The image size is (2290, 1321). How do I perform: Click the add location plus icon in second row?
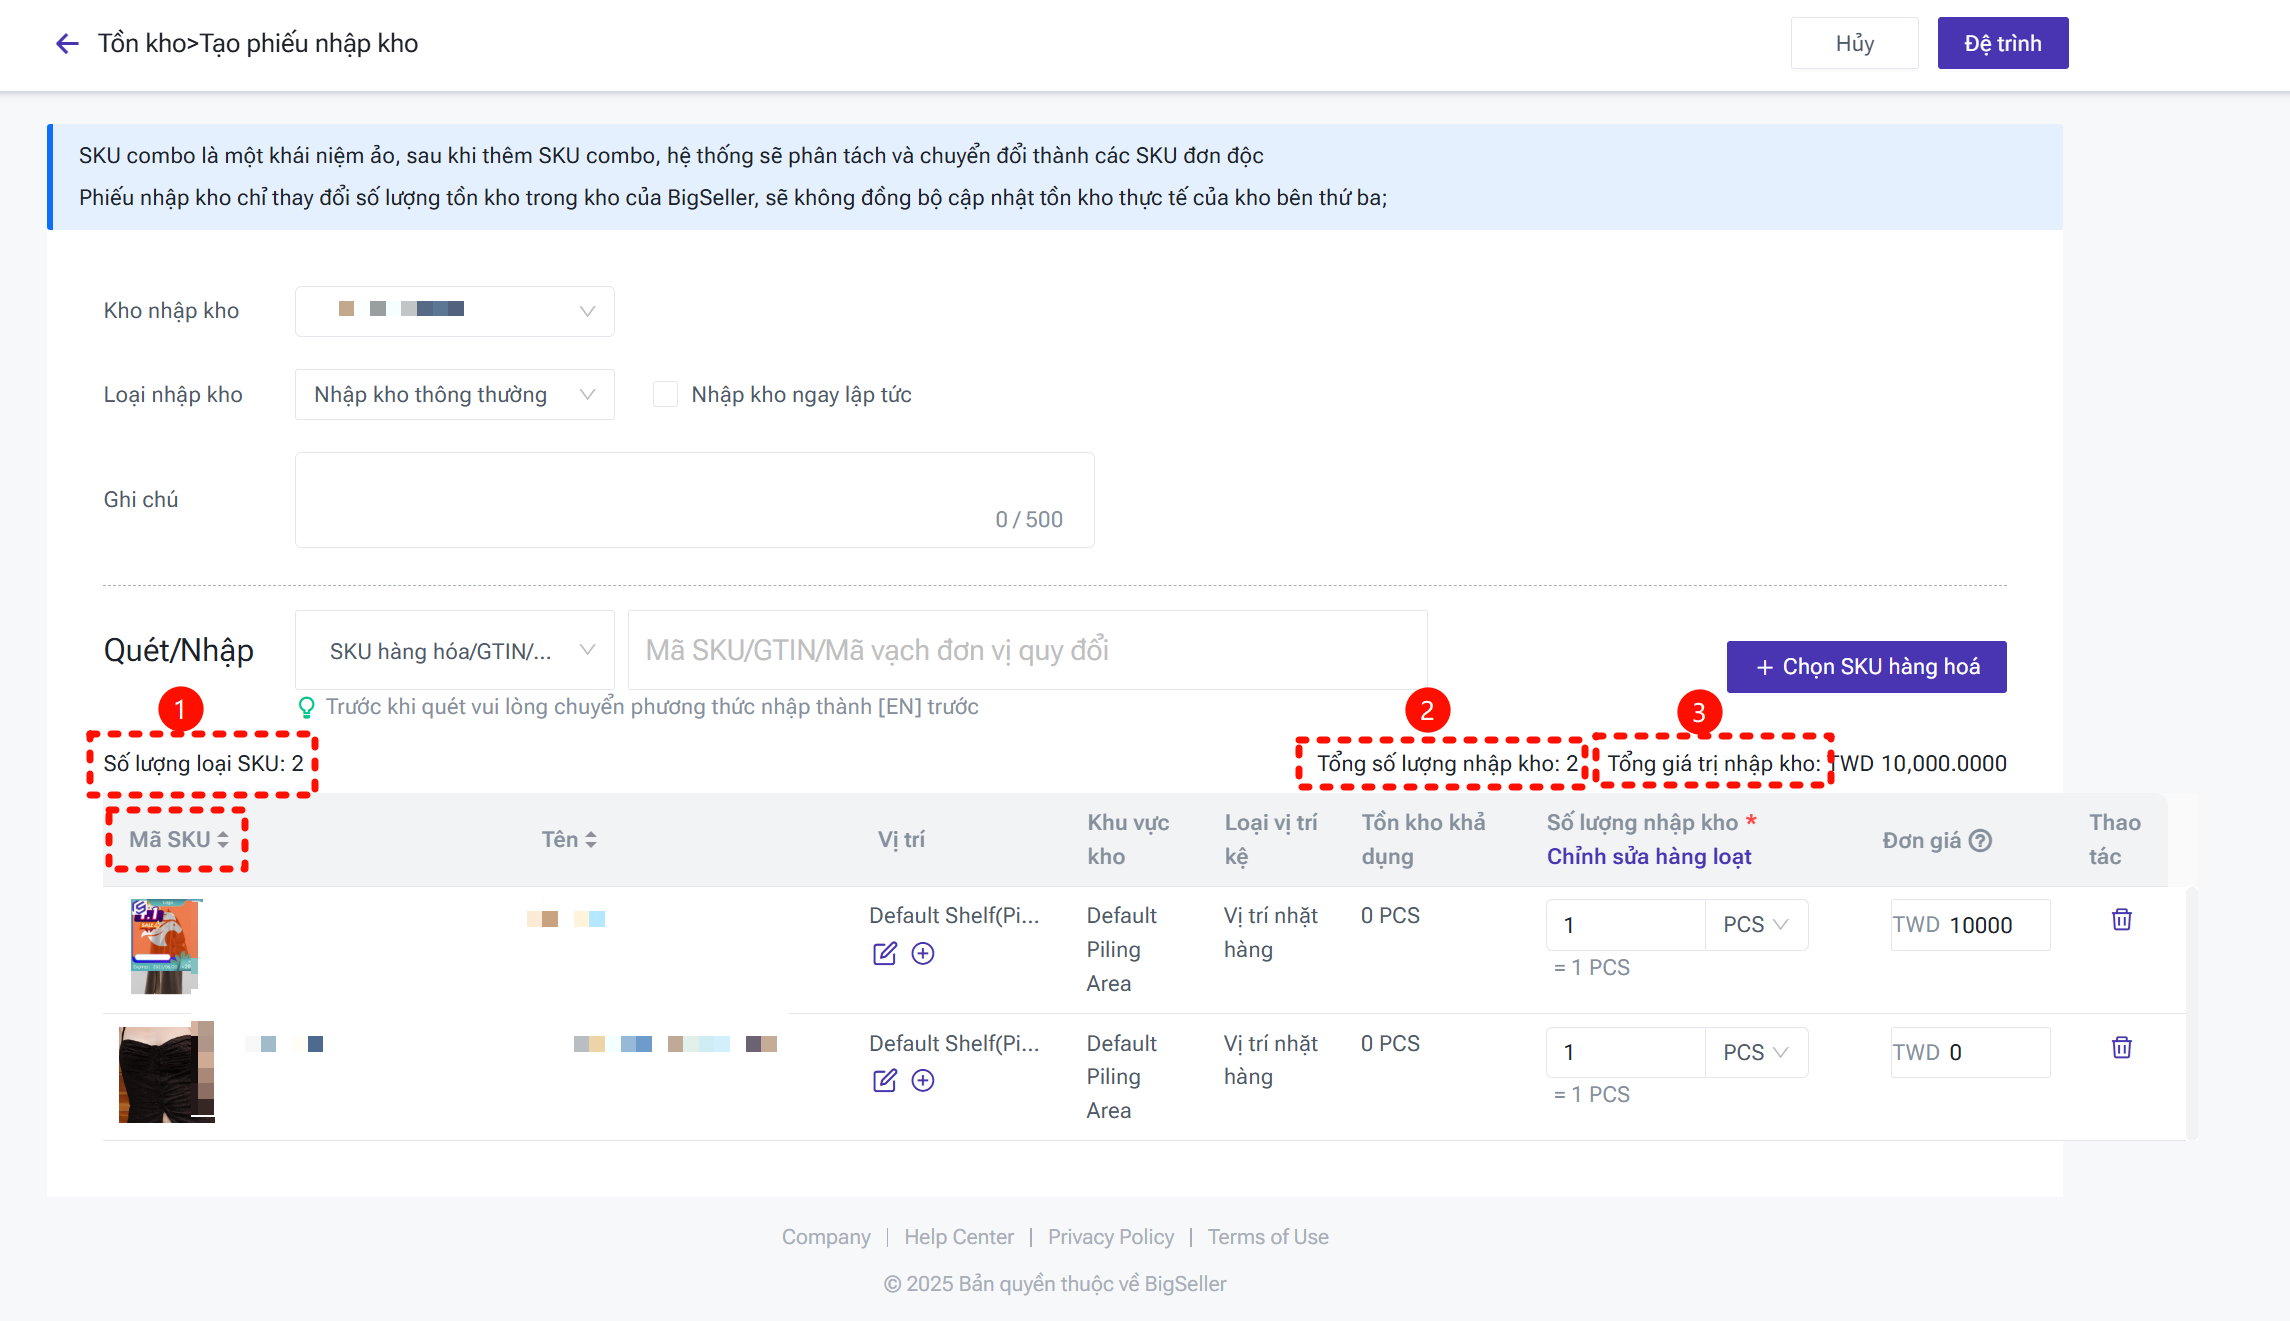pos(923,1080)
